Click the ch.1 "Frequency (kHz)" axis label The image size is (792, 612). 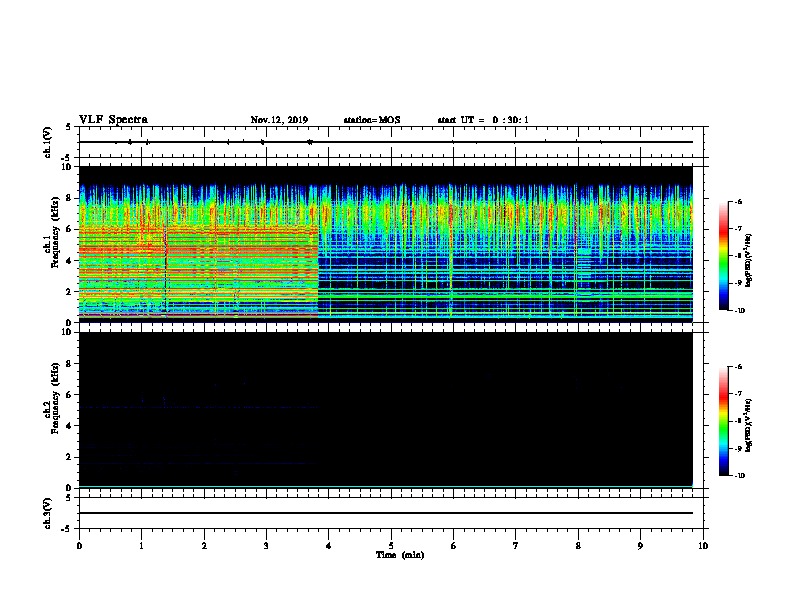(55, 232)
